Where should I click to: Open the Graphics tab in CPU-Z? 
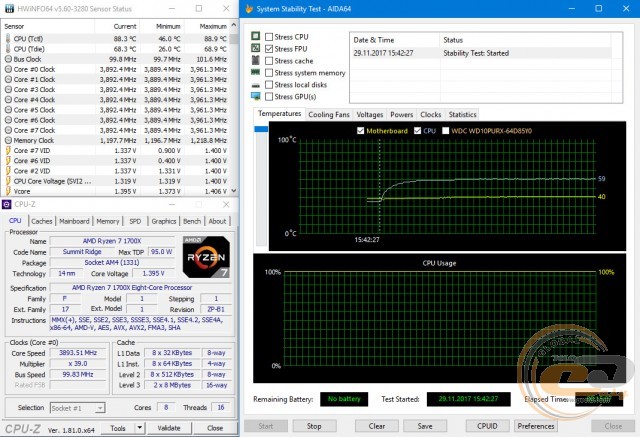coord(164,221)
